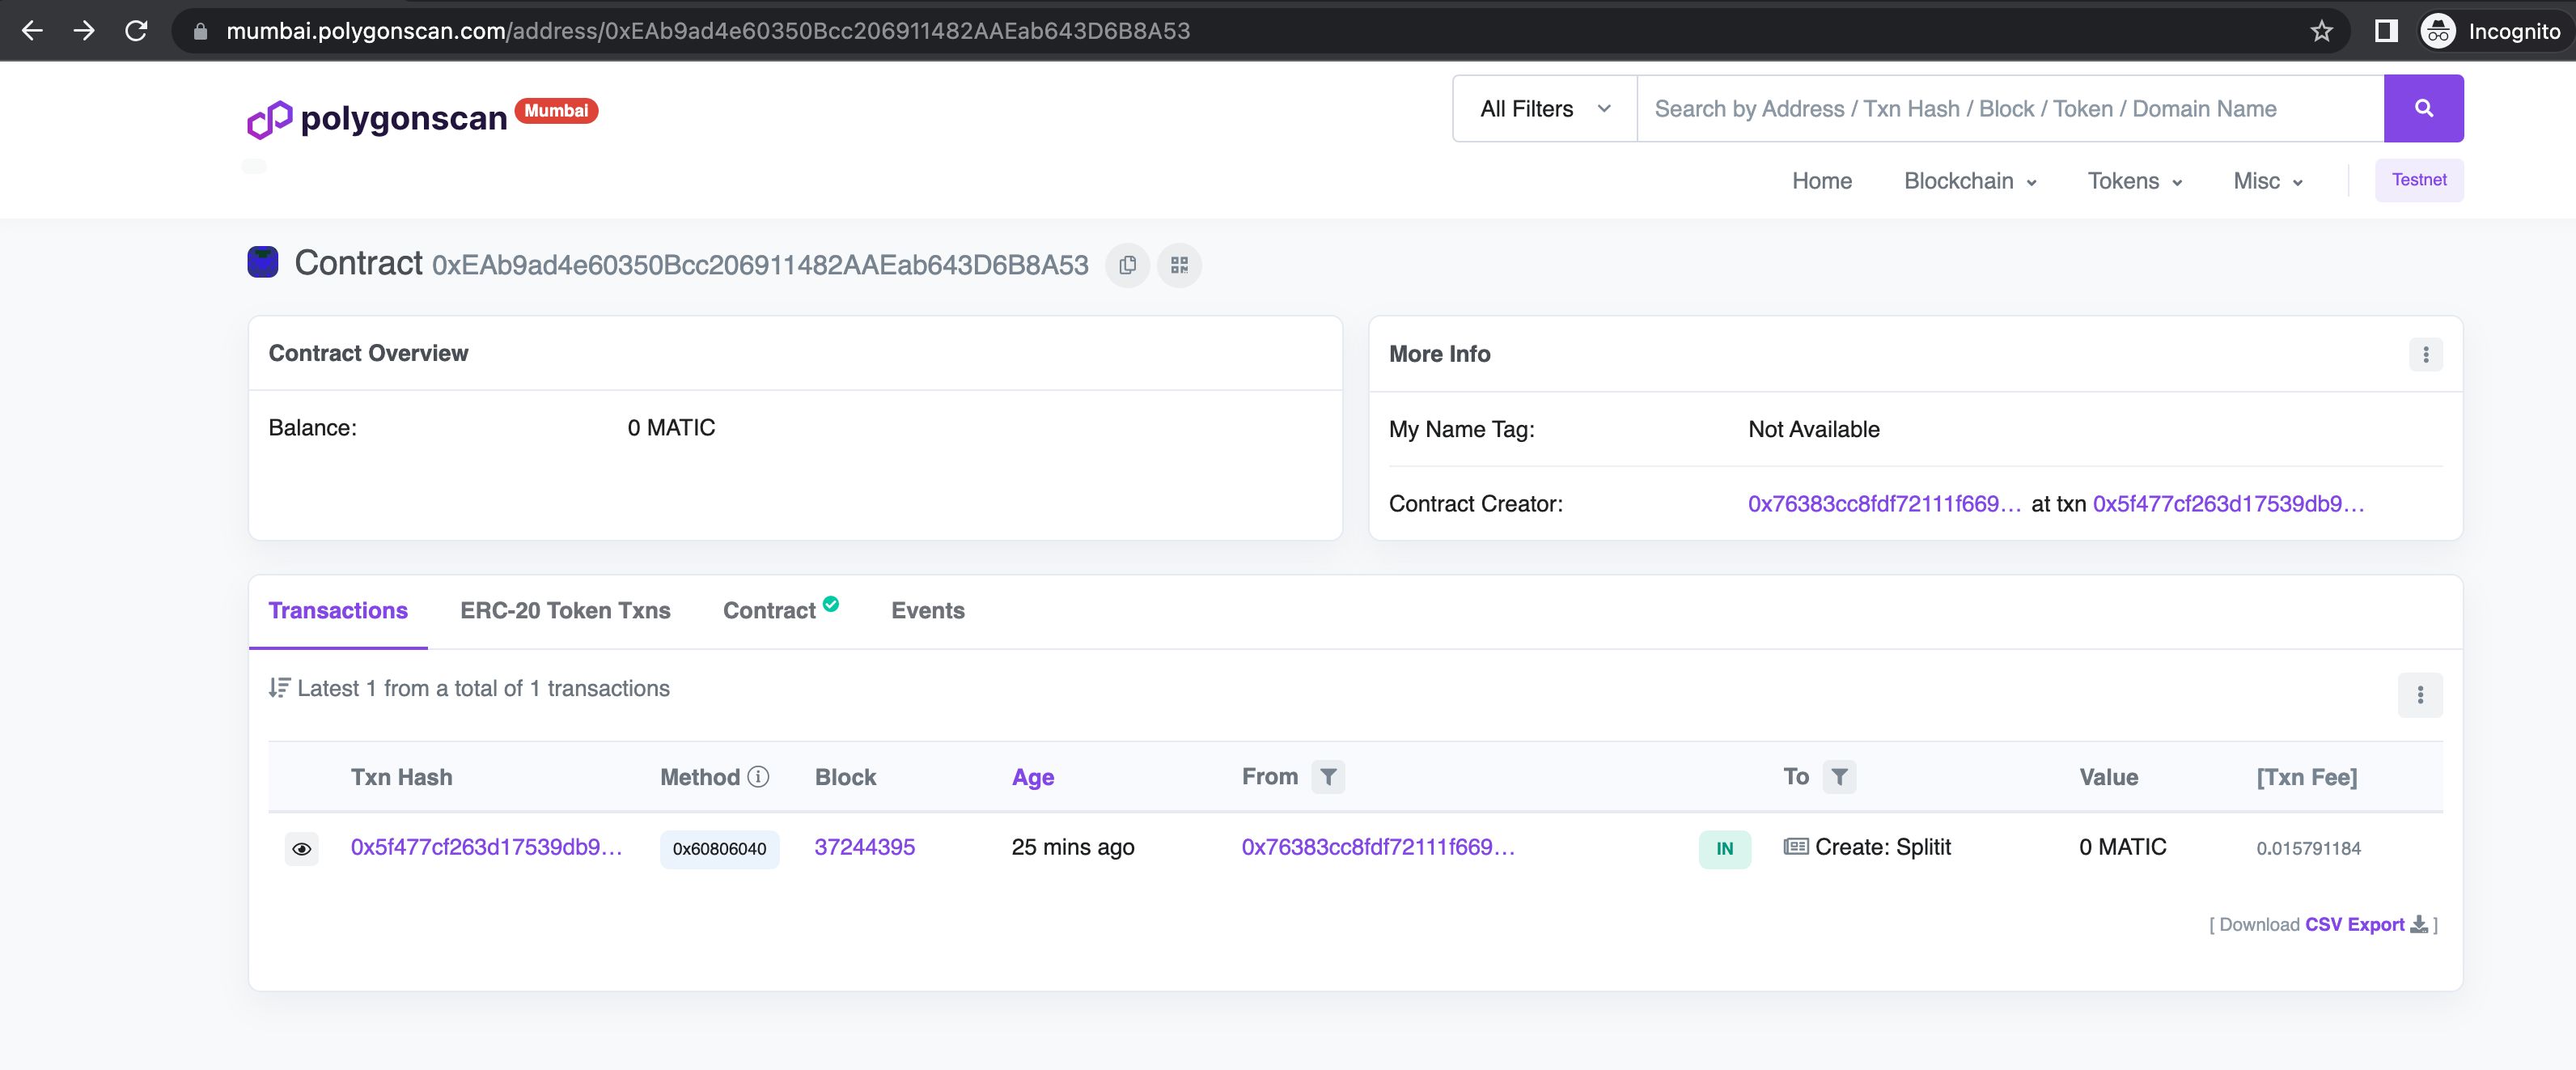
Task: Click the Mumbai network badge
Action: (x=556, y=111)
